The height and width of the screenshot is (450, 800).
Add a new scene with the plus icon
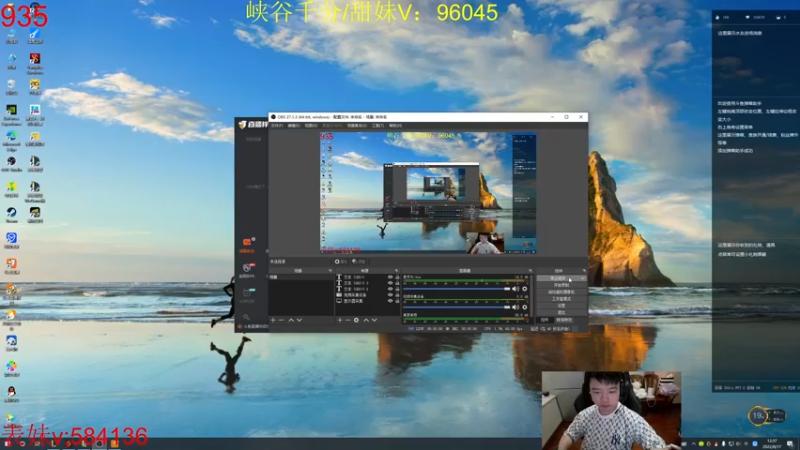coord(273,320)
